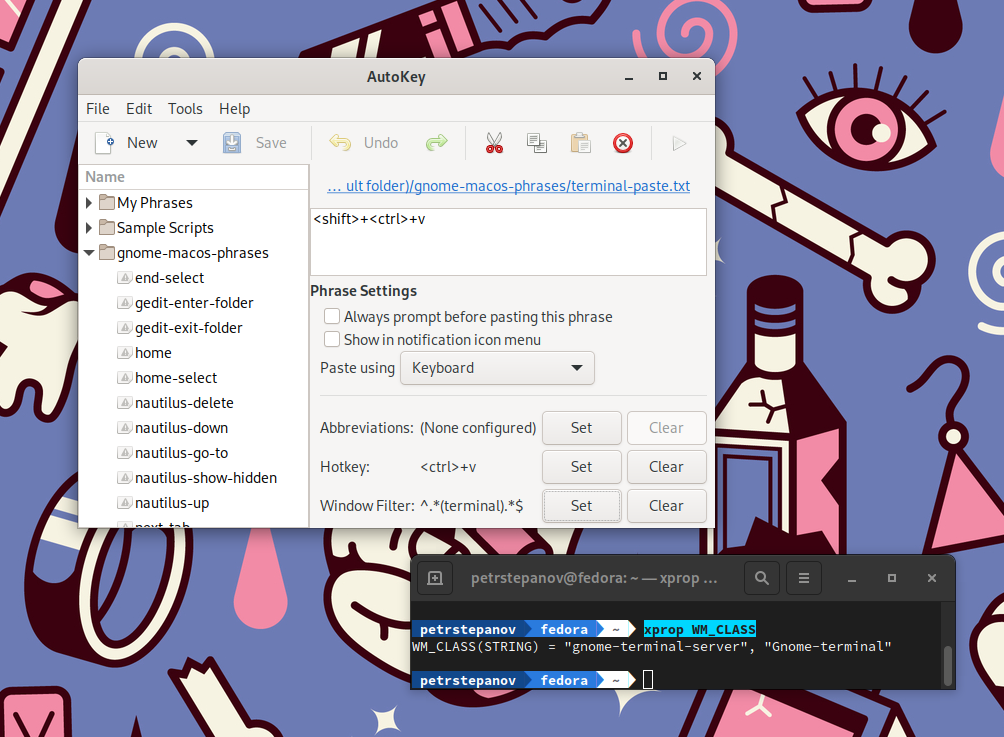Select the gedit-enter-folder phrase

pyautogui.click(x=194, y=303)
